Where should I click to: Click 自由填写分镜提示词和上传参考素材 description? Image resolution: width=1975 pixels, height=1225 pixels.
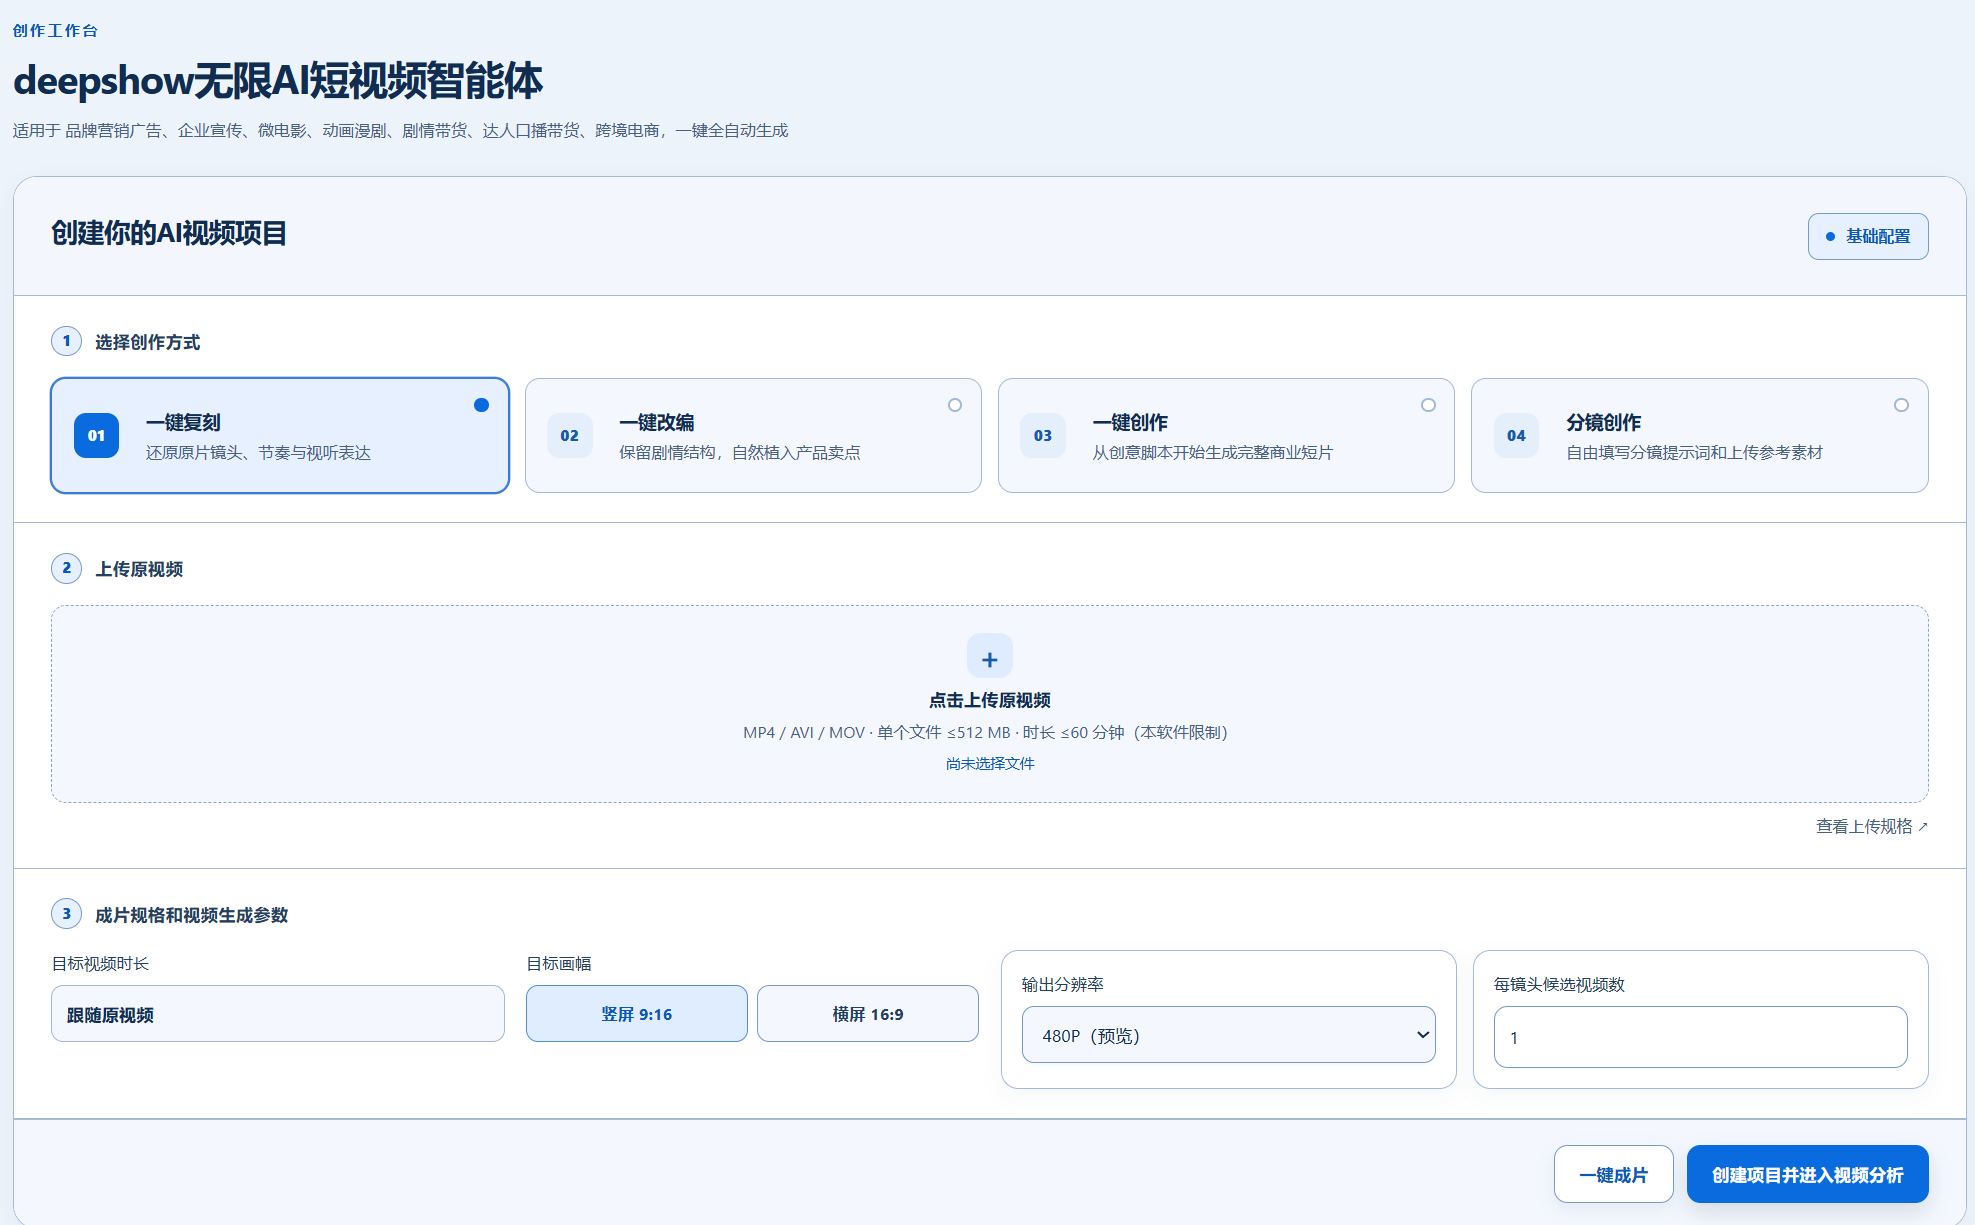coord(1694,452)
